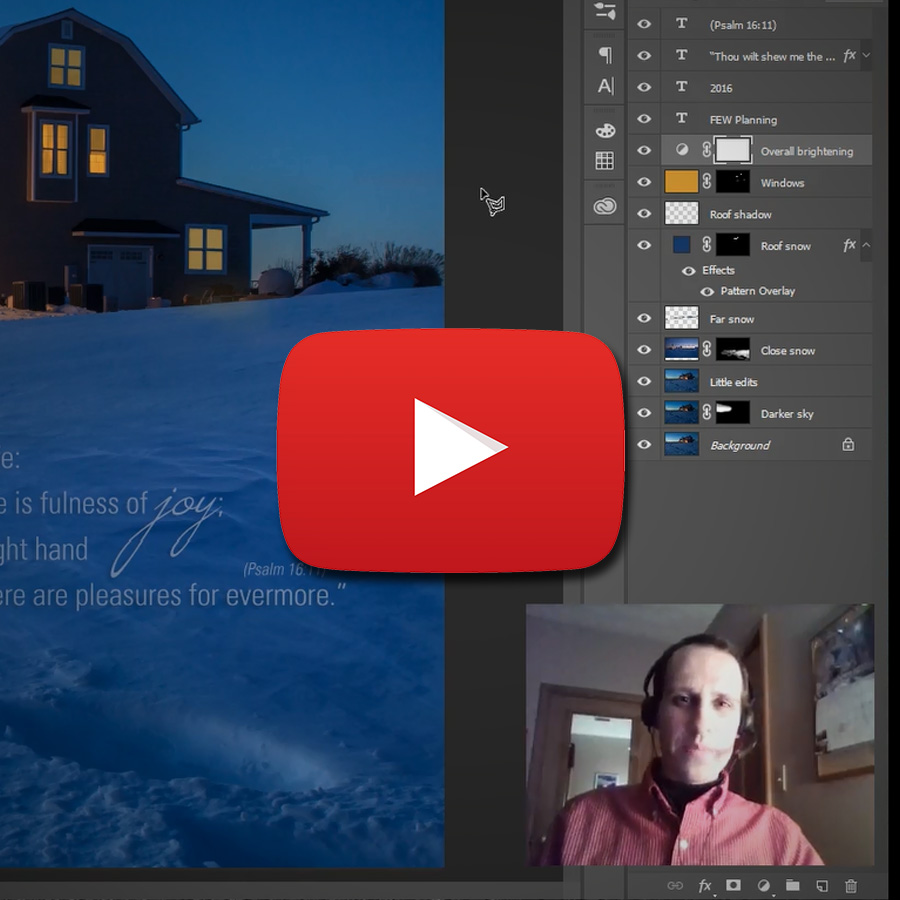This screenshot has width=900, height=900.
Task: Click the T type icon of (Psalm 16:11) layer
Action: coord(681,24)
